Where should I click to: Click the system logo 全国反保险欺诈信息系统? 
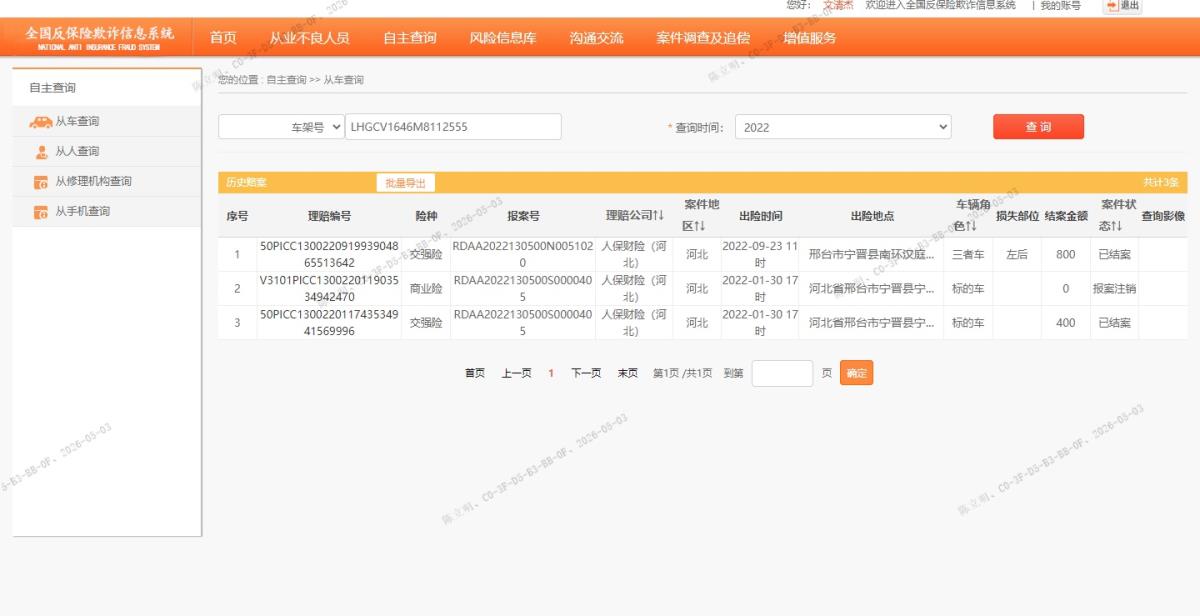click(99, 37)
